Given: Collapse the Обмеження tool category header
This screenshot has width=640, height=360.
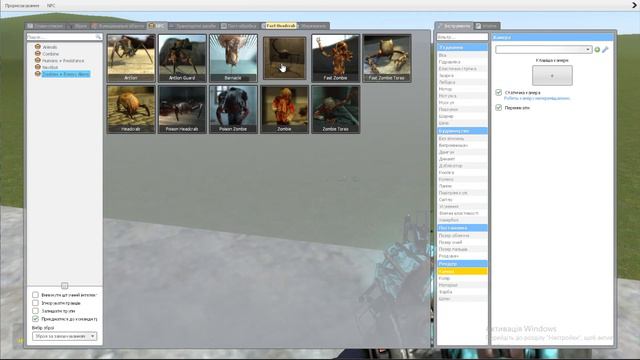Looking at the screenshot, I should point(462,47).
